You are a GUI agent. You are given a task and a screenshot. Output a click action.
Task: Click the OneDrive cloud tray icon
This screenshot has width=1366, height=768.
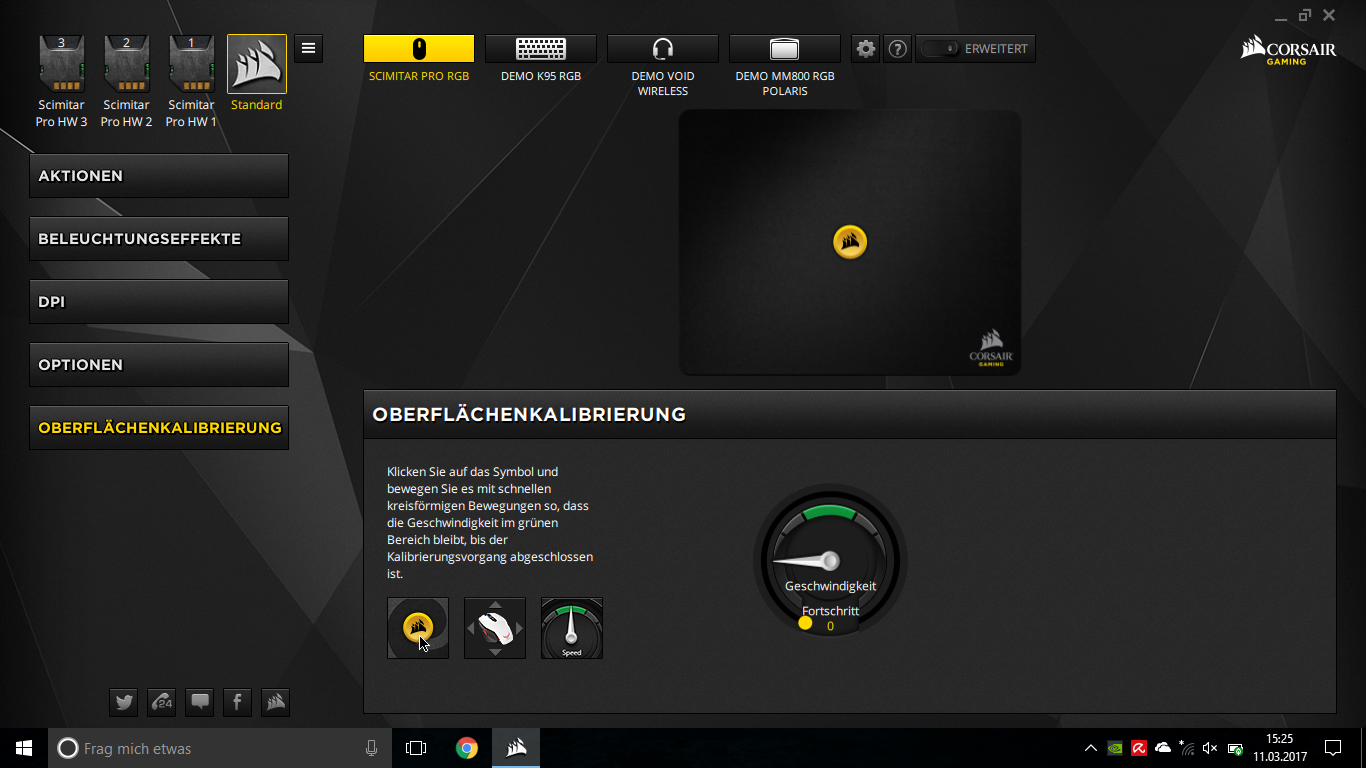(1163, 748)
